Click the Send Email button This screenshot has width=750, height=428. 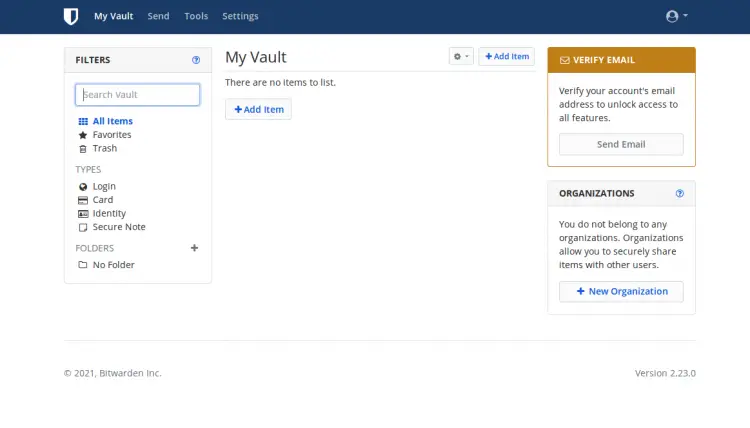click(x=621, y=144)
